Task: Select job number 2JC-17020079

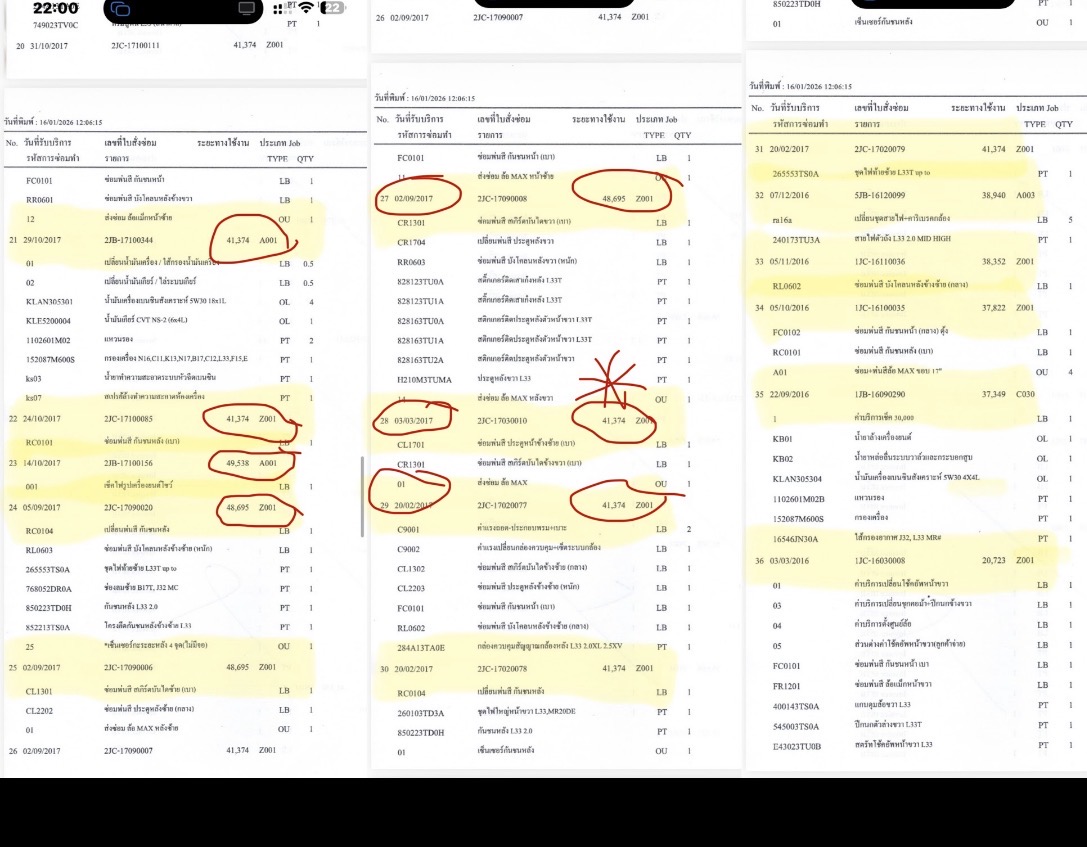Action: (880, 149)
